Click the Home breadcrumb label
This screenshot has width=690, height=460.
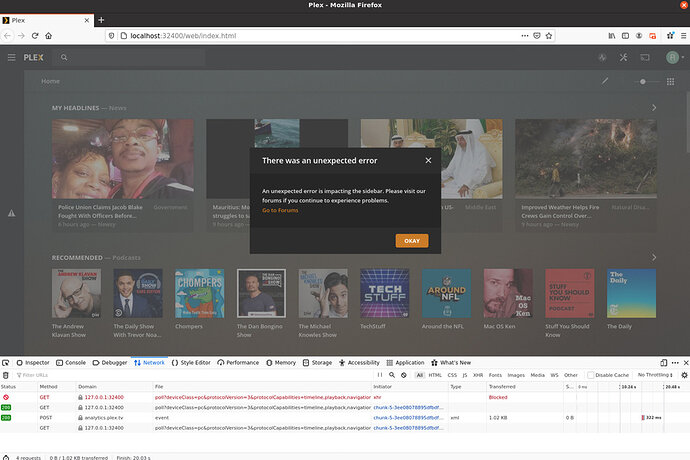click(50, 81)
